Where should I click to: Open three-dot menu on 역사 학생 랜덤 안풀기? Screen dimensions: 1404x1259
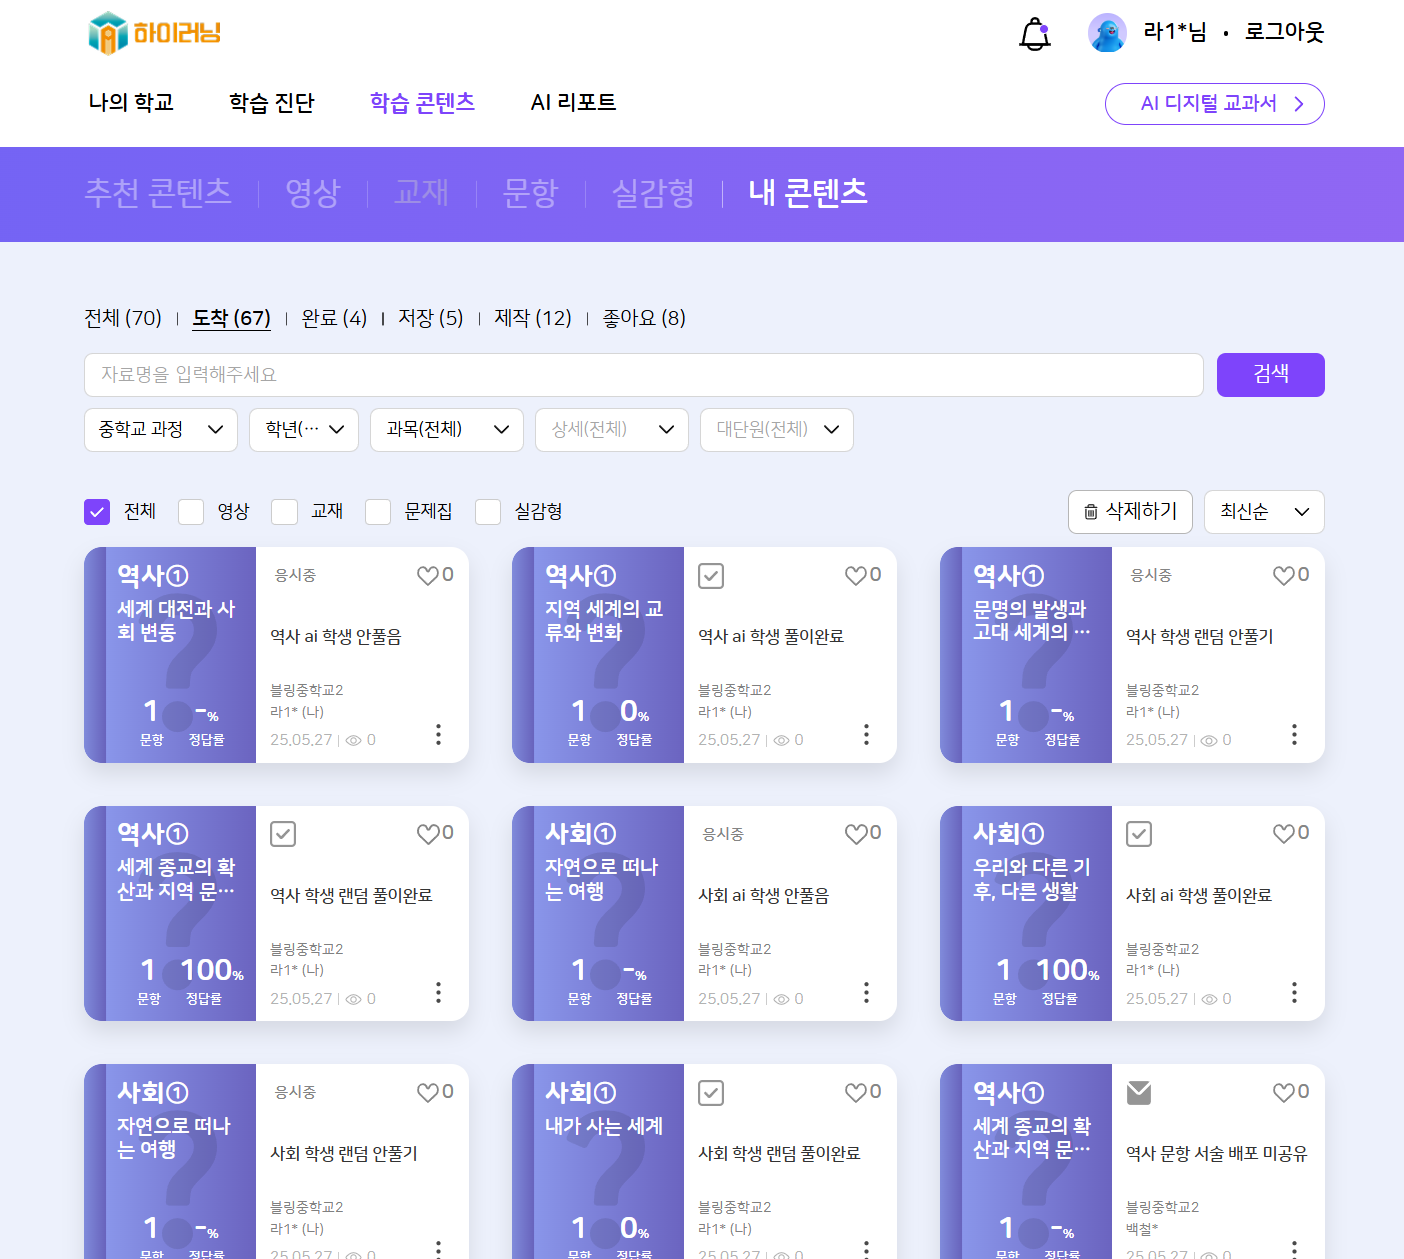tap(1294, 735)
